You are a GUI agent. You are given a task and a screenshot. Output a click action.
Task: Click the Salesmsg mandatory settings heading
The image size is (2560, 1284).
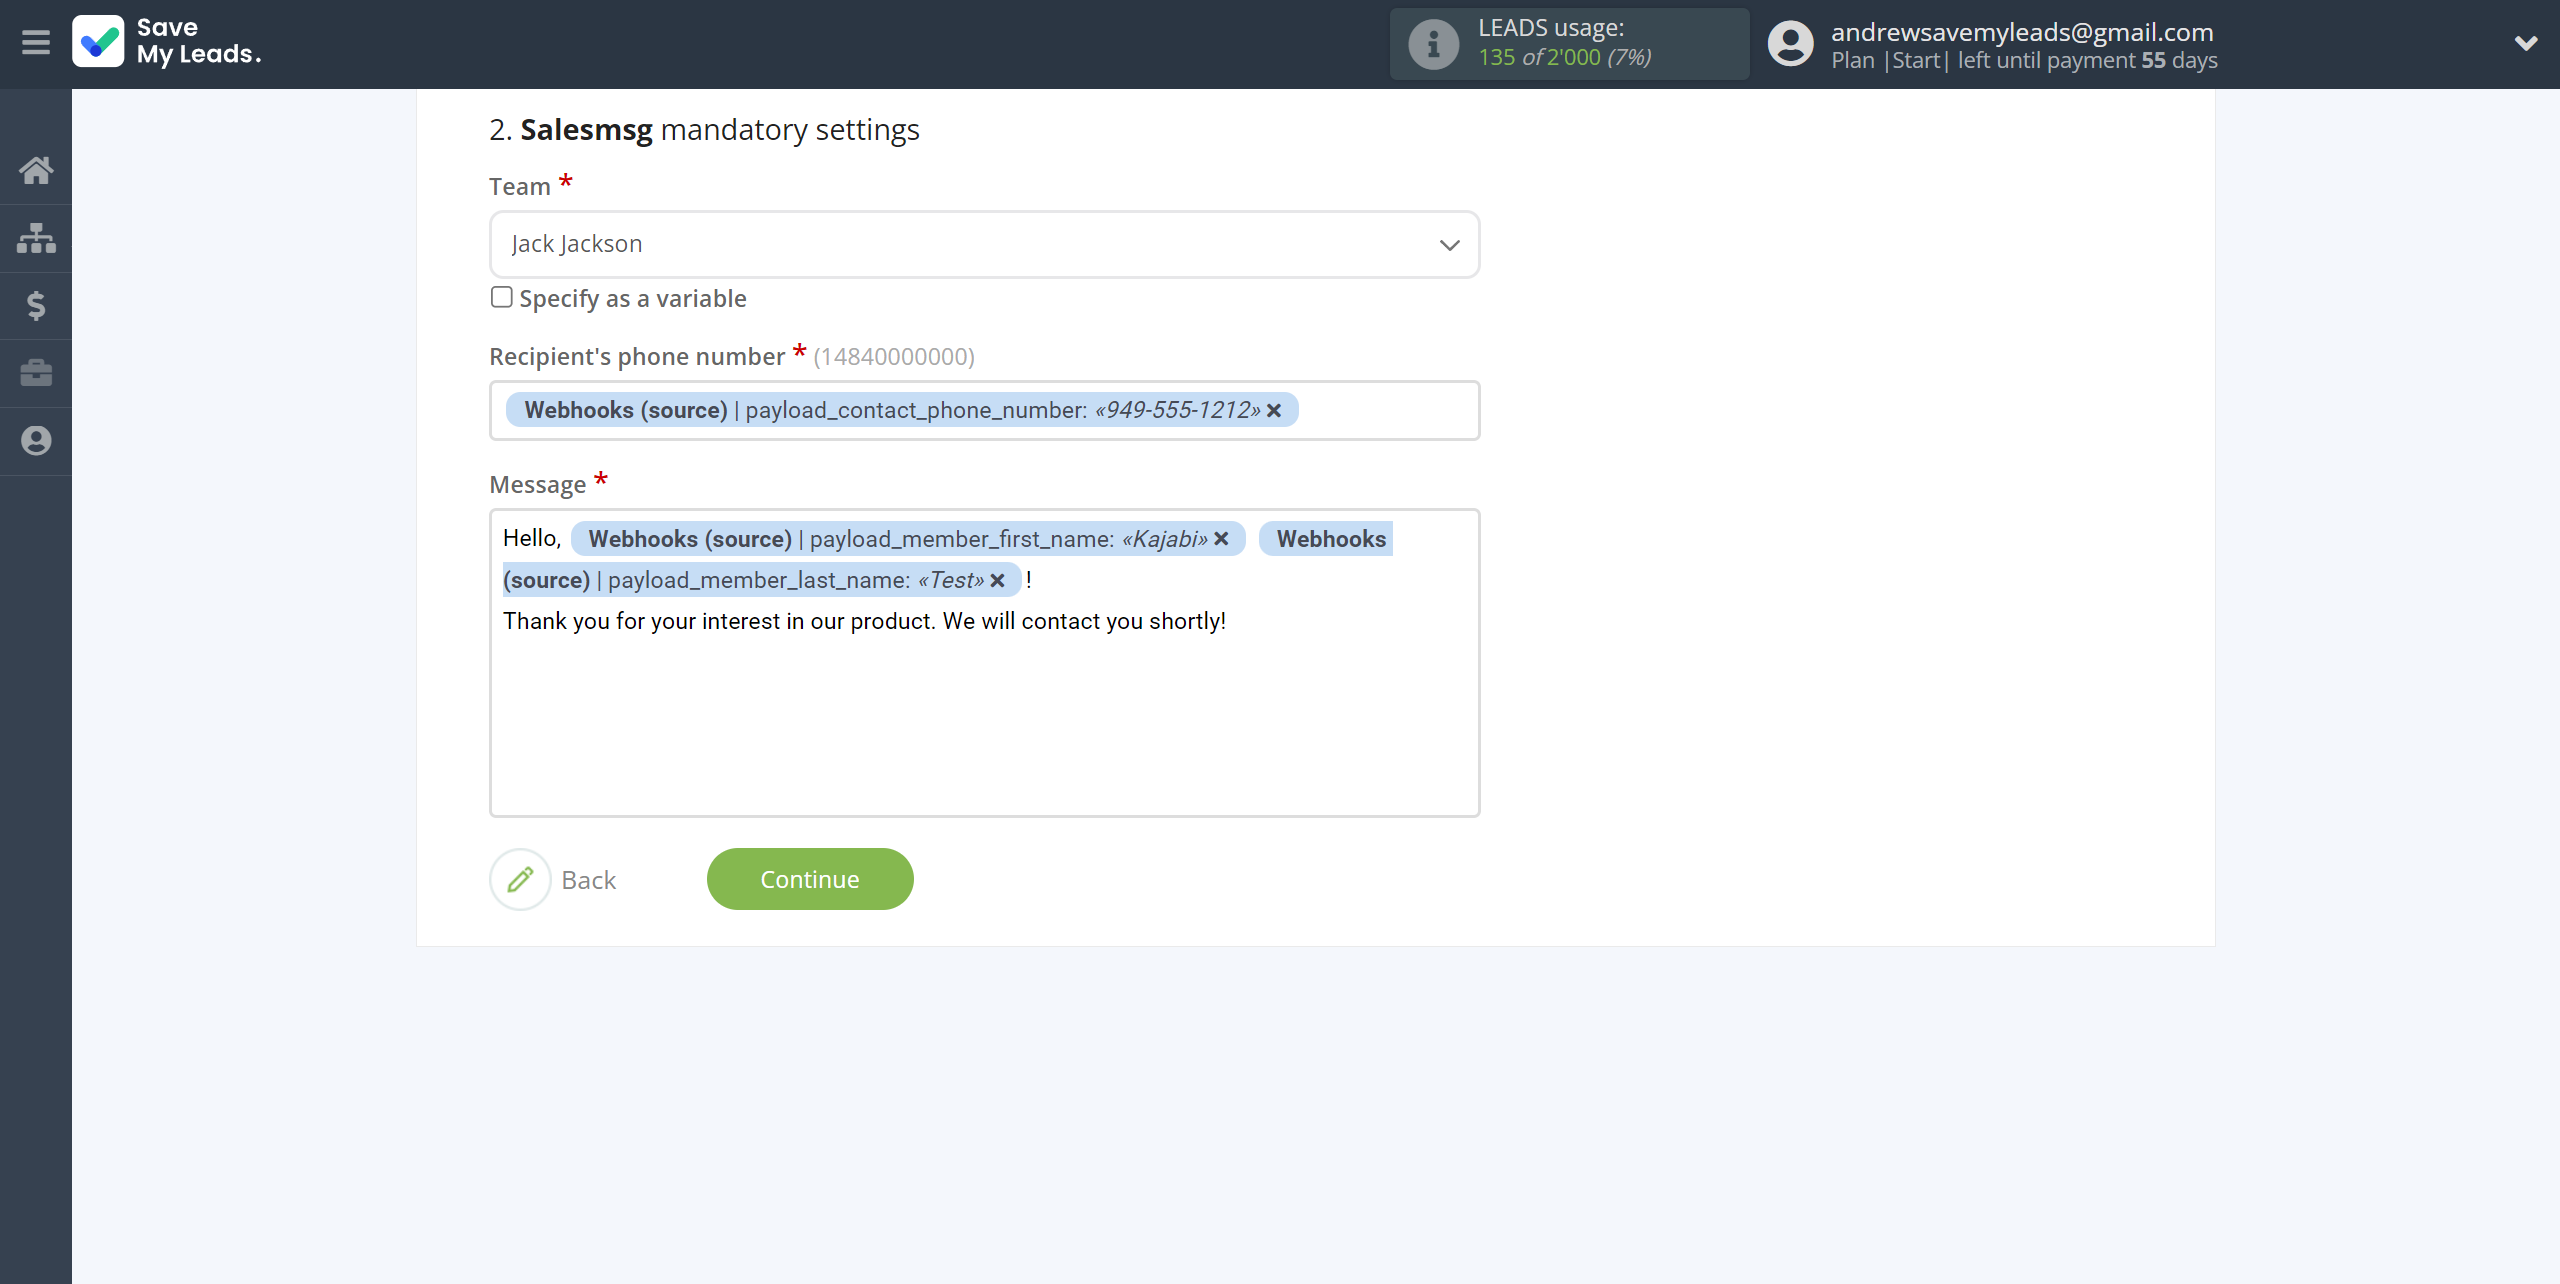coord(704,130)
